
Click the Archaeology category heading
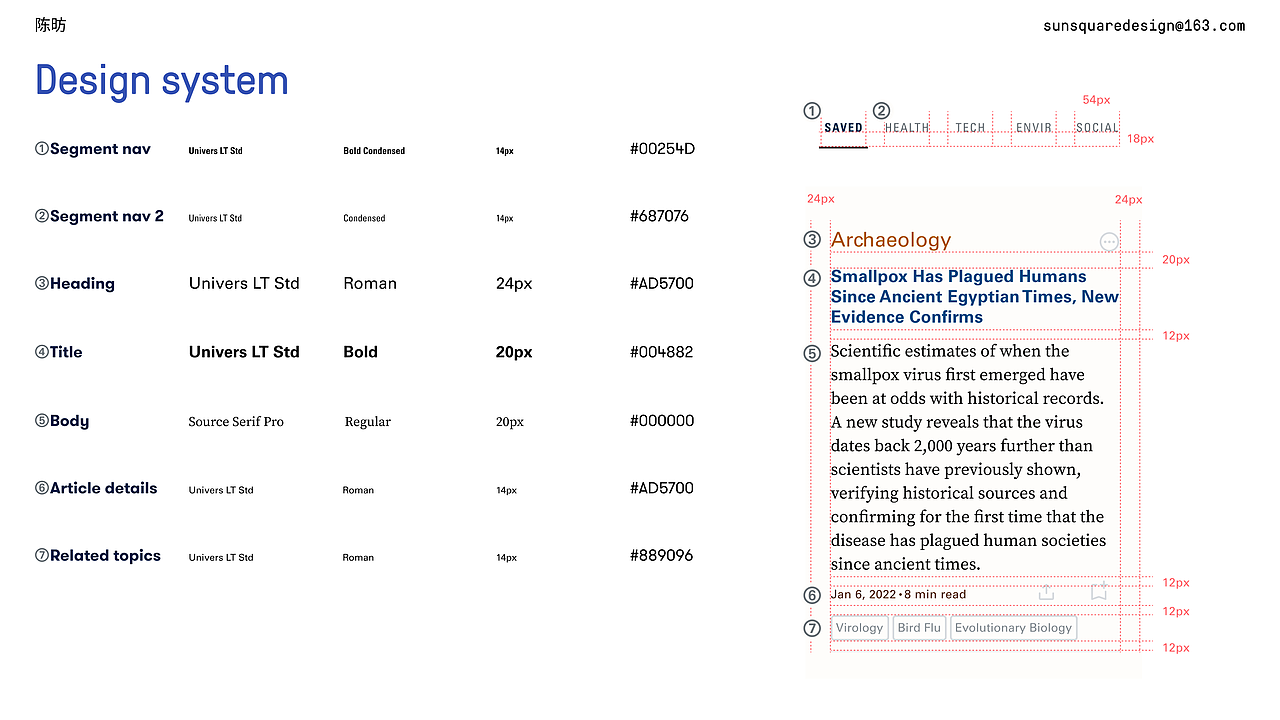pos(891,240)
